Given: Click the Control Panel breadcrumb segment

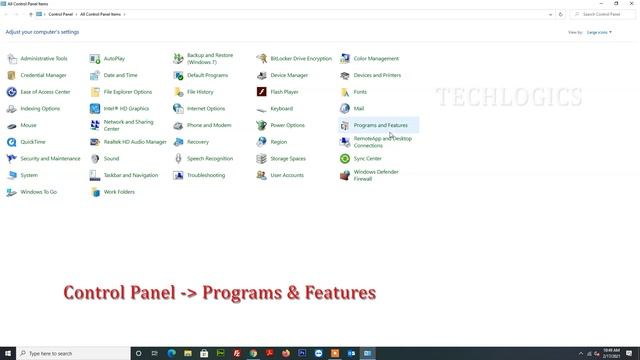Looking at the screenshot, I should [x=60, y=14].
